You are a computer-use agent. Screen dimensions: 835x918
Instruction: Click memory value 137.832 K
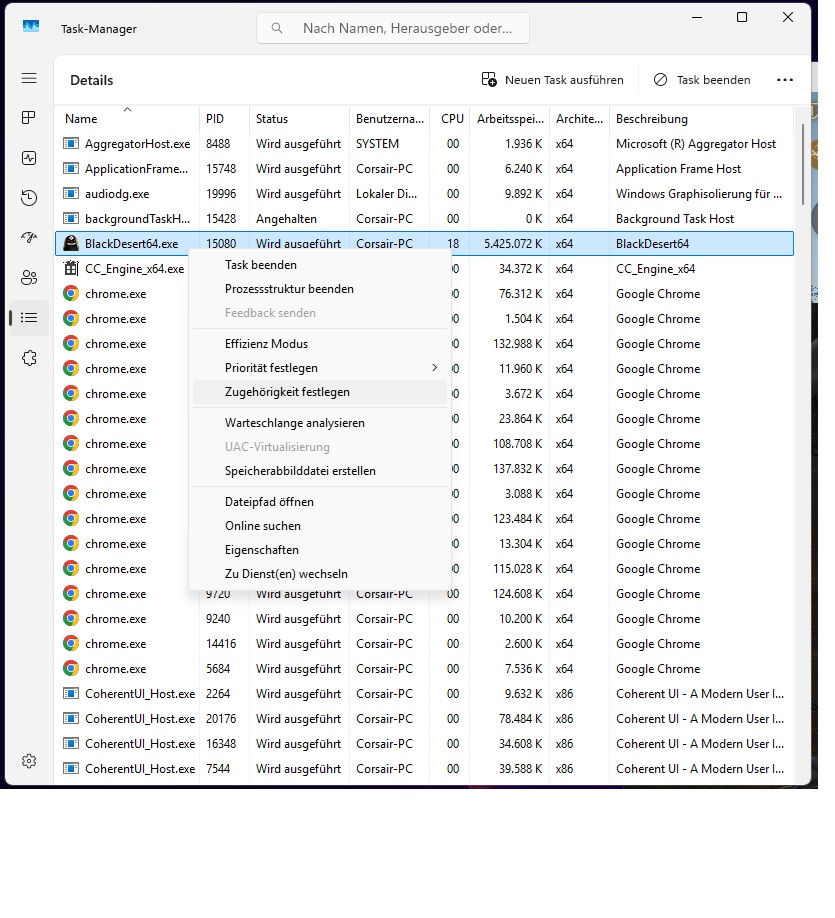click(x=518, y=469)
